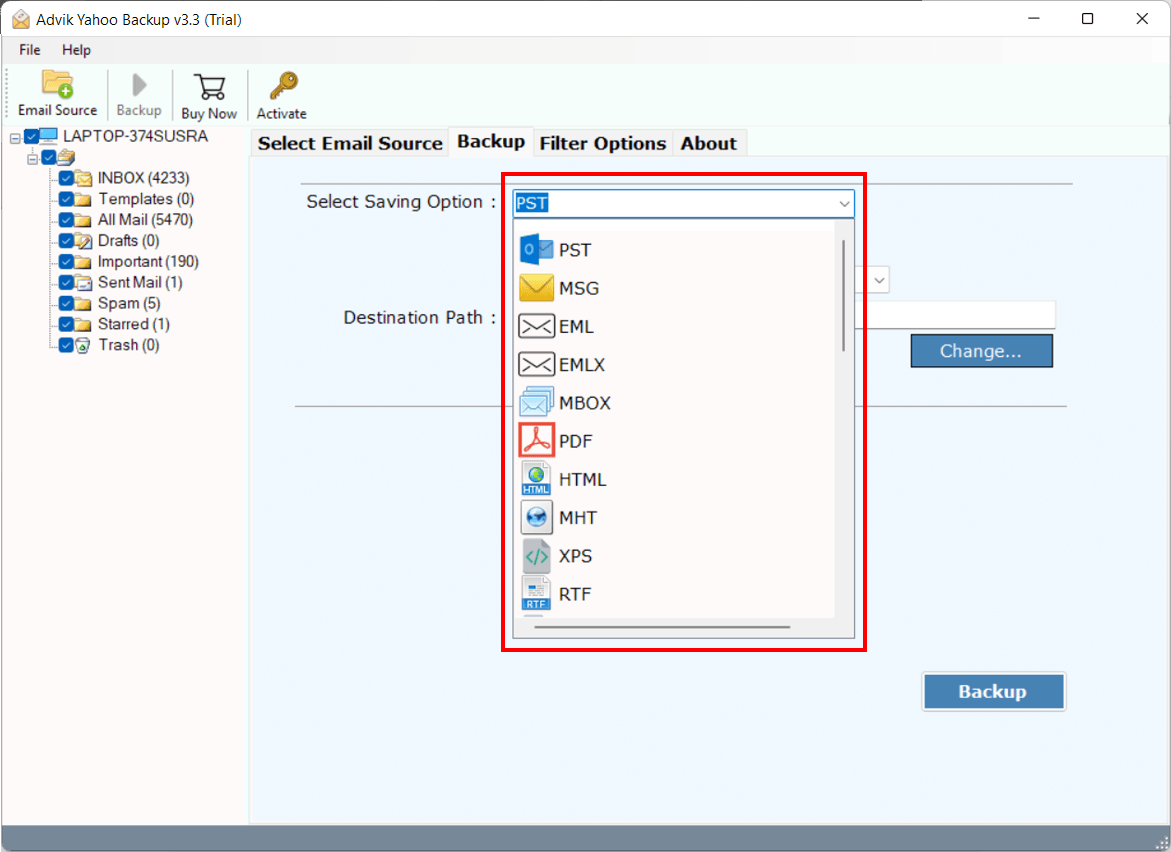This screenshot has width=1171, height=852.
Task: Select the XPS saving format
Action: pyautogui.click(x=578, y=555)
